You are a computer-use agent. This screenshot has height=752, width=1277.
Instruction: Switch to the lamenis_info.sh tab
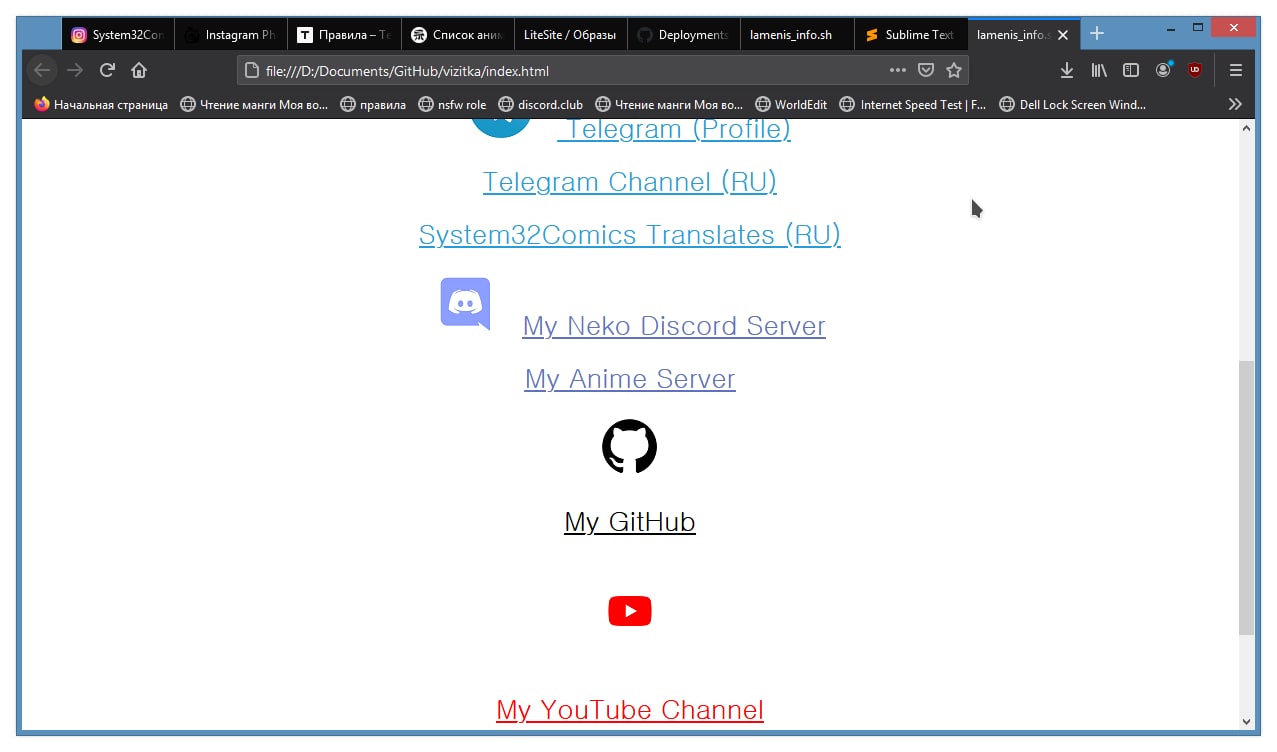pyautogui.click(x=797, y=34)
